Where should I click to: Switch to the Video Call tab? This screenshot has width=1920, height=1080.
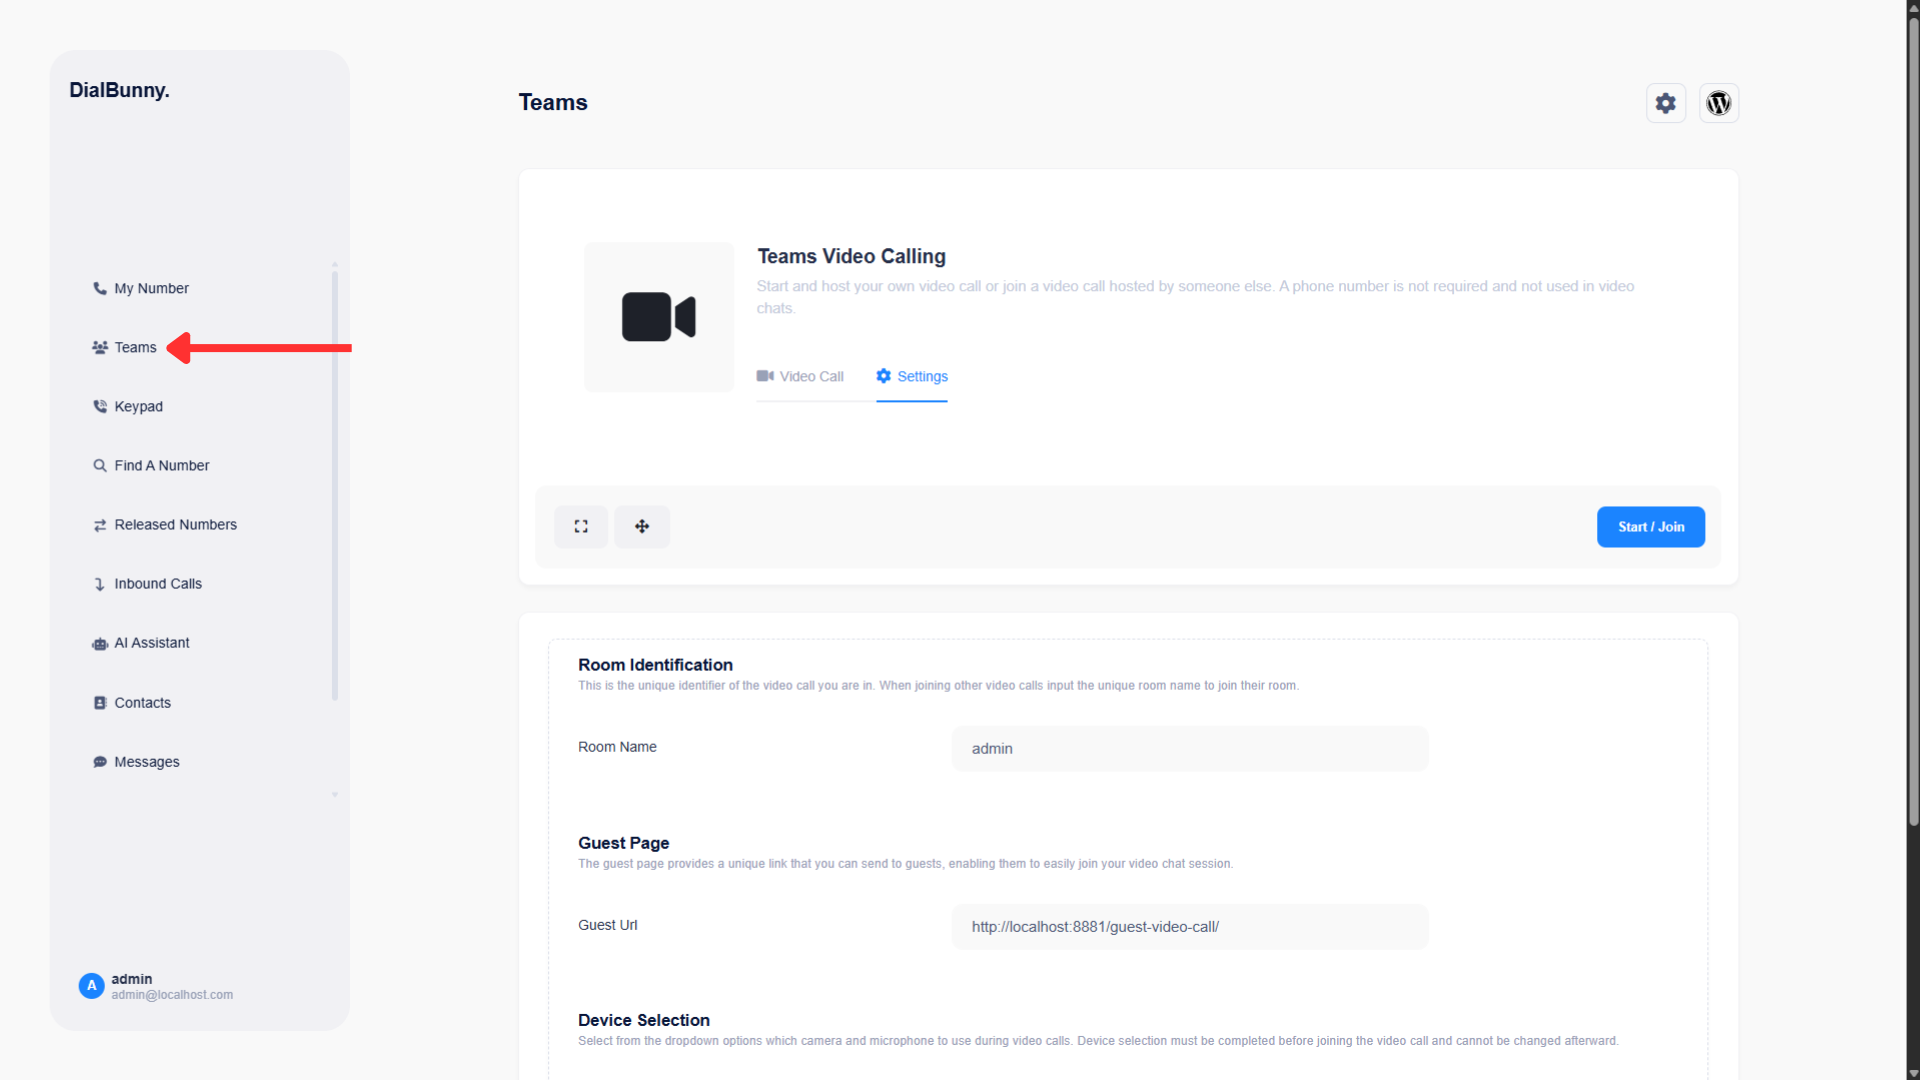click(800, 376)
